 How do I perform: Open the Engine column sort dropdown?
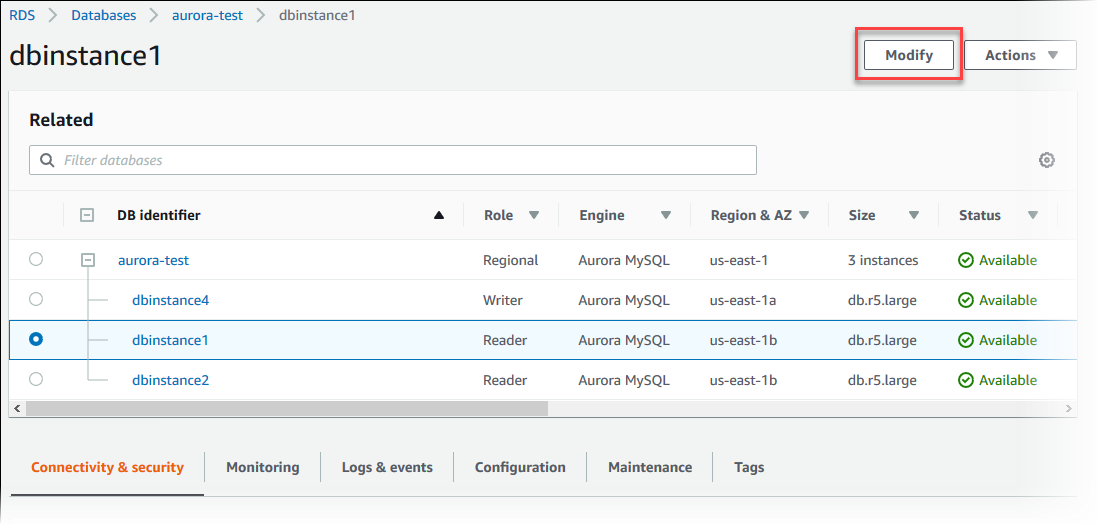point(665,215)
